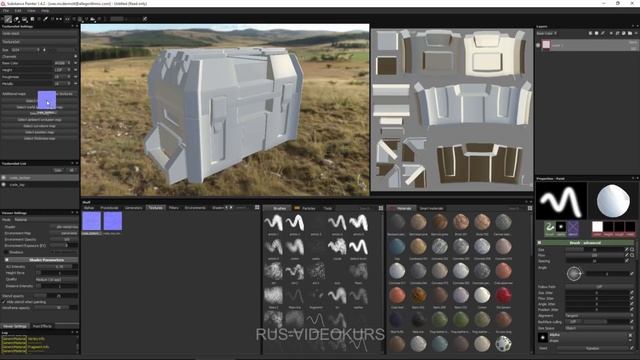Toggle Backface culling Off switch
The width and height of the screenshot is (640, 360).
pos(573,322)
